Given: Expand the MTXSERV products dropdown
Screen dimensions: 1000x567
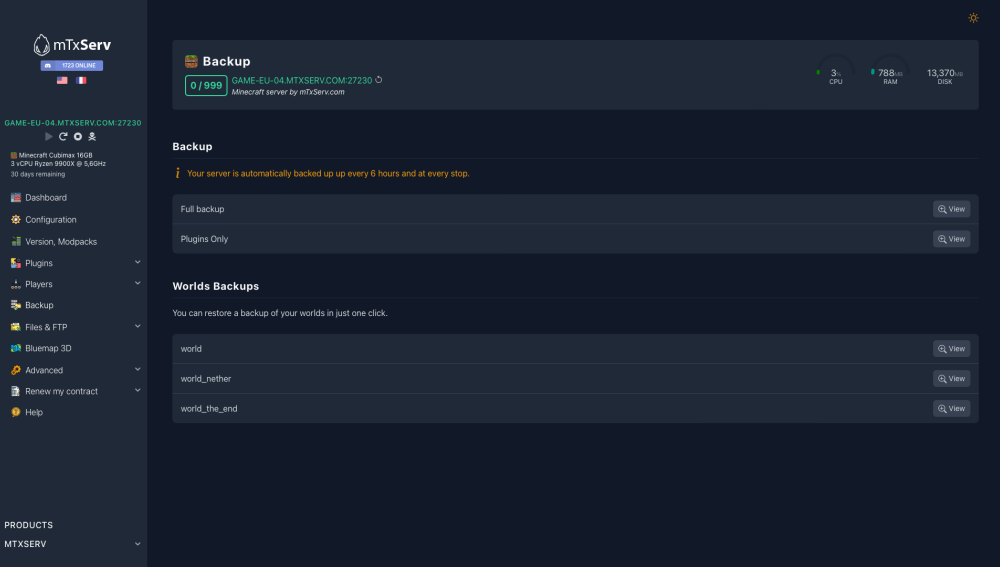Looking at the screenshot, I should 137,544.
